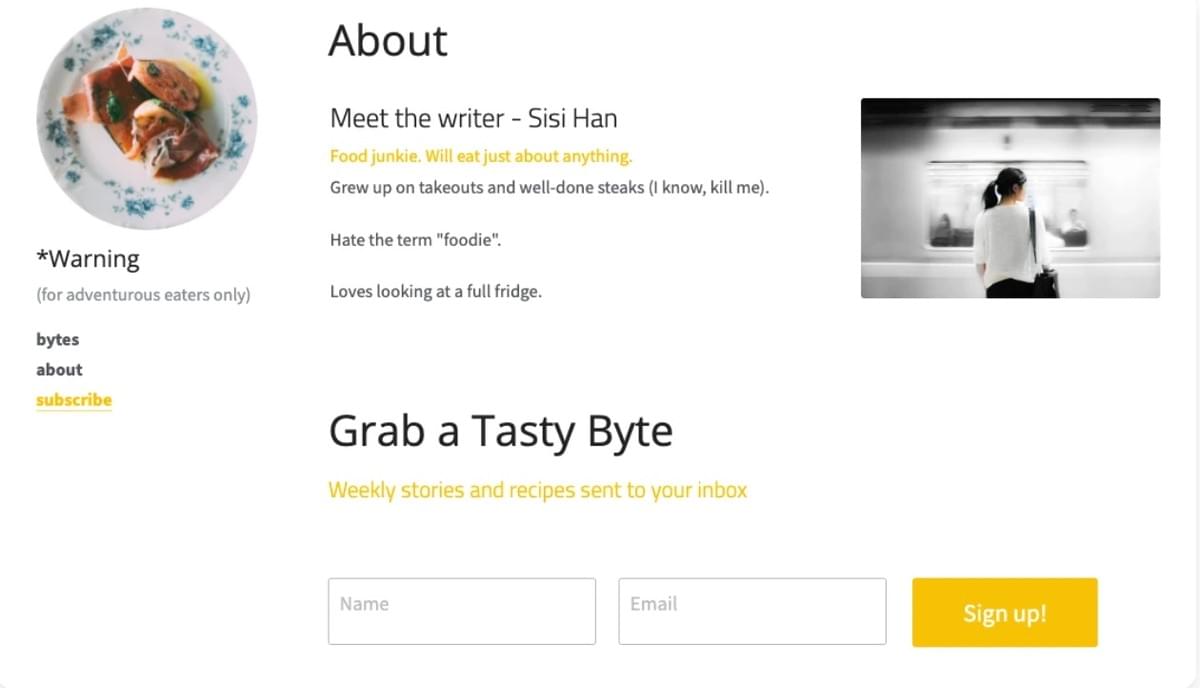Click the plate of food logo image
The image size is (1200, 688).
(146, 120)
